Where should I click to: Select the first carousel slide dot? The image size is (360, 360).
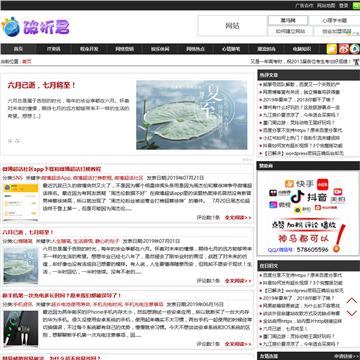coord(10,141)
